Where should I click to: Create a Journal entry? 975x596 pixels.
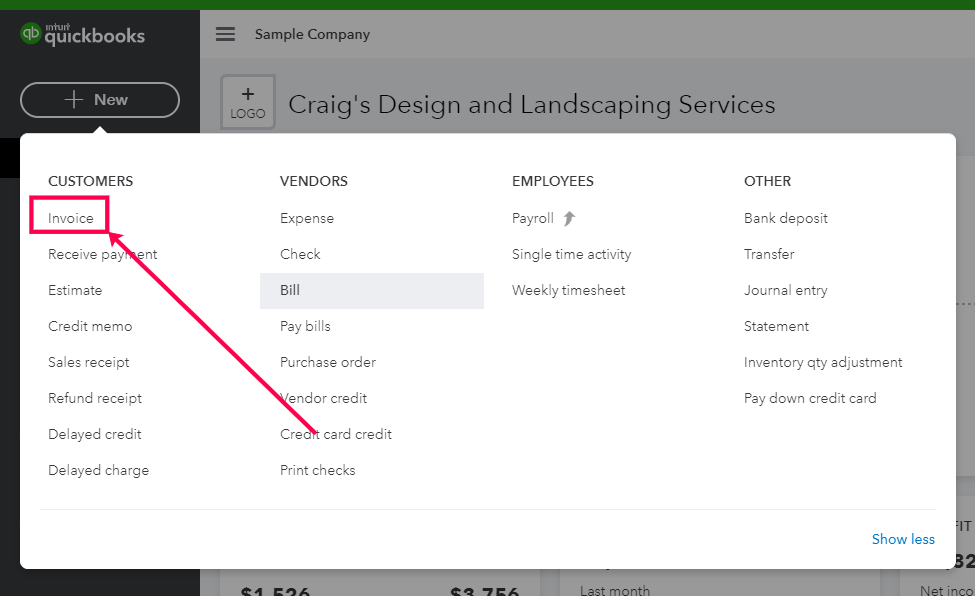[x=786, y=291]
